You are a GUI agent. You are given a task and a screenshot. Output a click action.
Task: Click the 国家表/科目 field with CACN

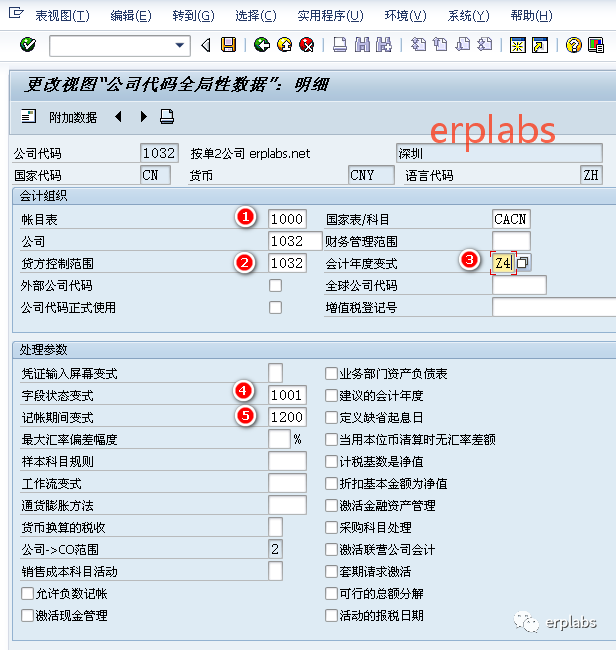(511, 219)
